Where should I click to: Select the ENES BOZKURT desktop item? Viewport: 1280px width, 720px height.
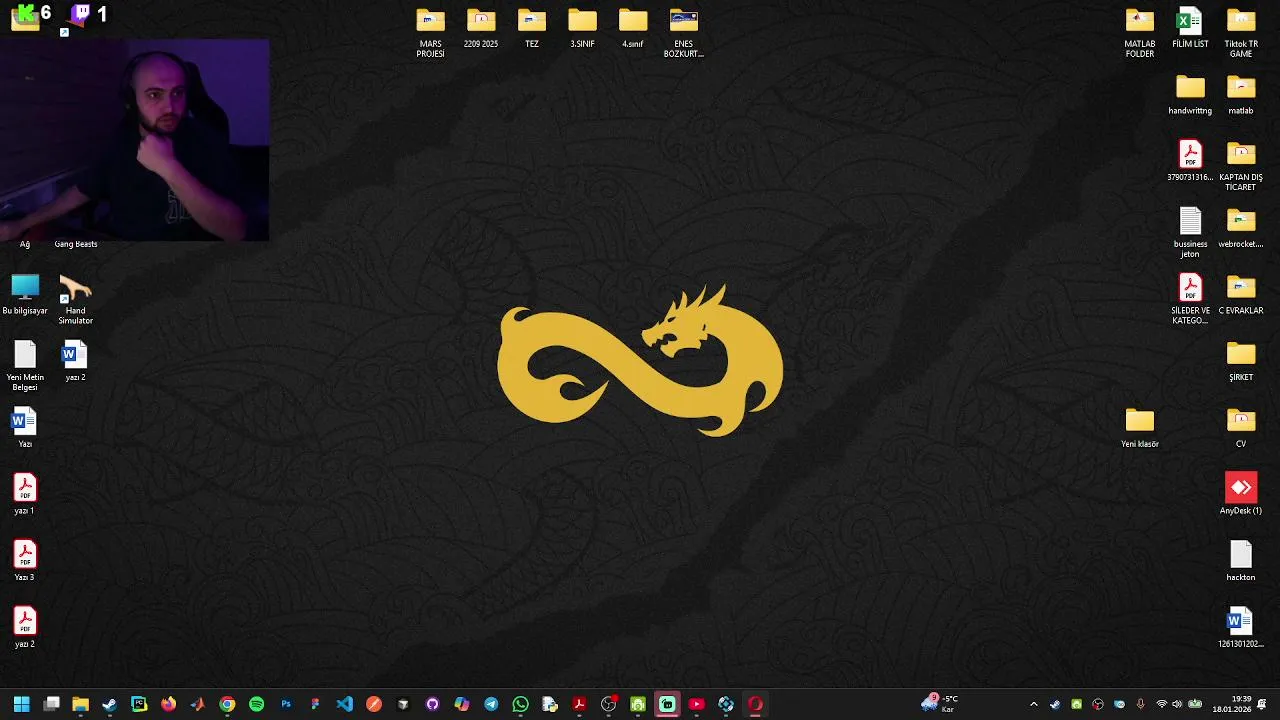pos(684,33)
